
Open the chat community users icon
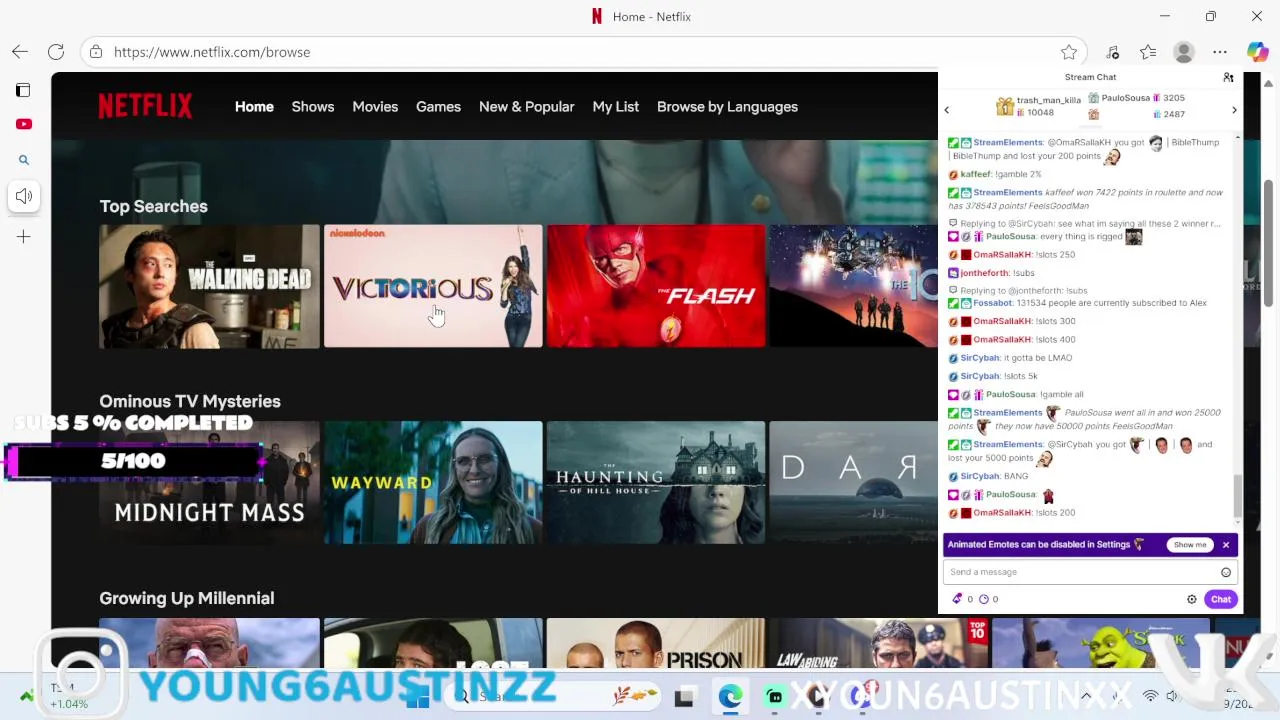pyautogui.click(x=1228, y=77)
